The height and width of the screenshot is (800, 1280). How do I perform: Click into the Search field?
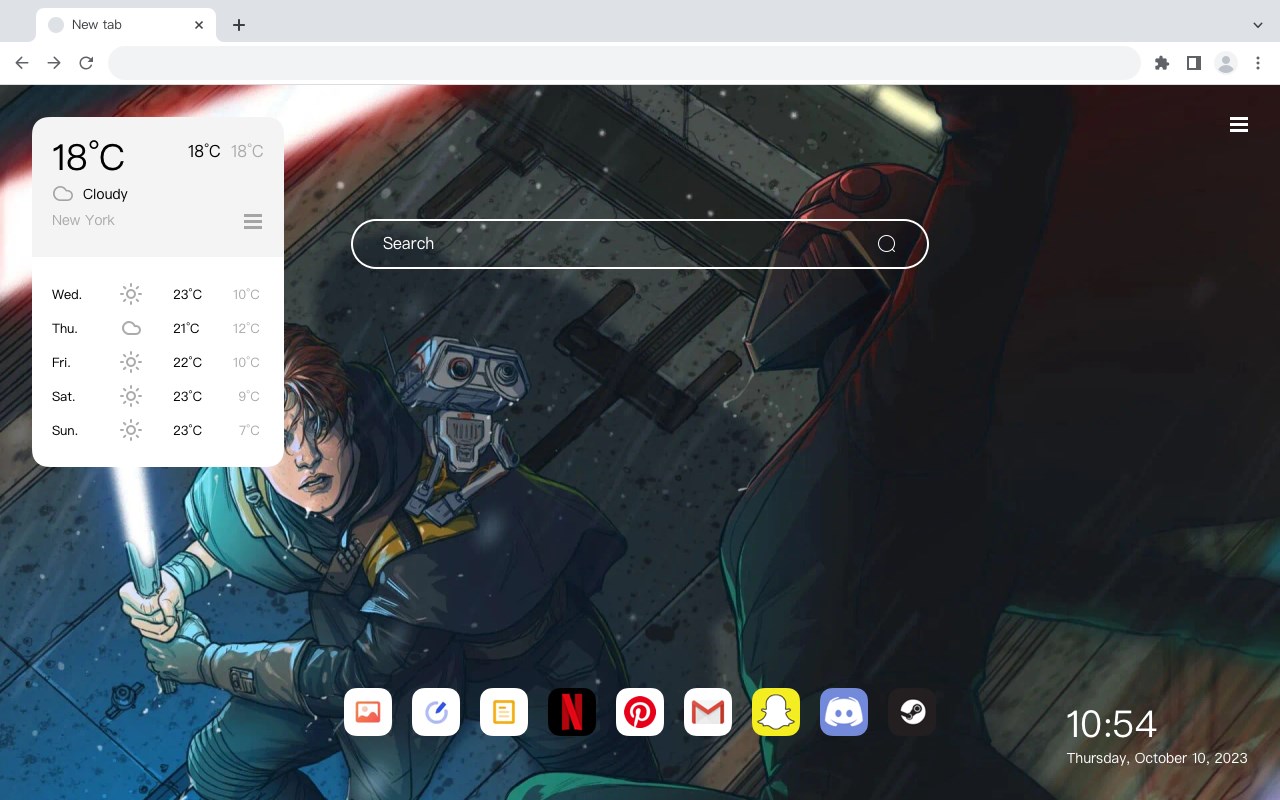(640, 244)
